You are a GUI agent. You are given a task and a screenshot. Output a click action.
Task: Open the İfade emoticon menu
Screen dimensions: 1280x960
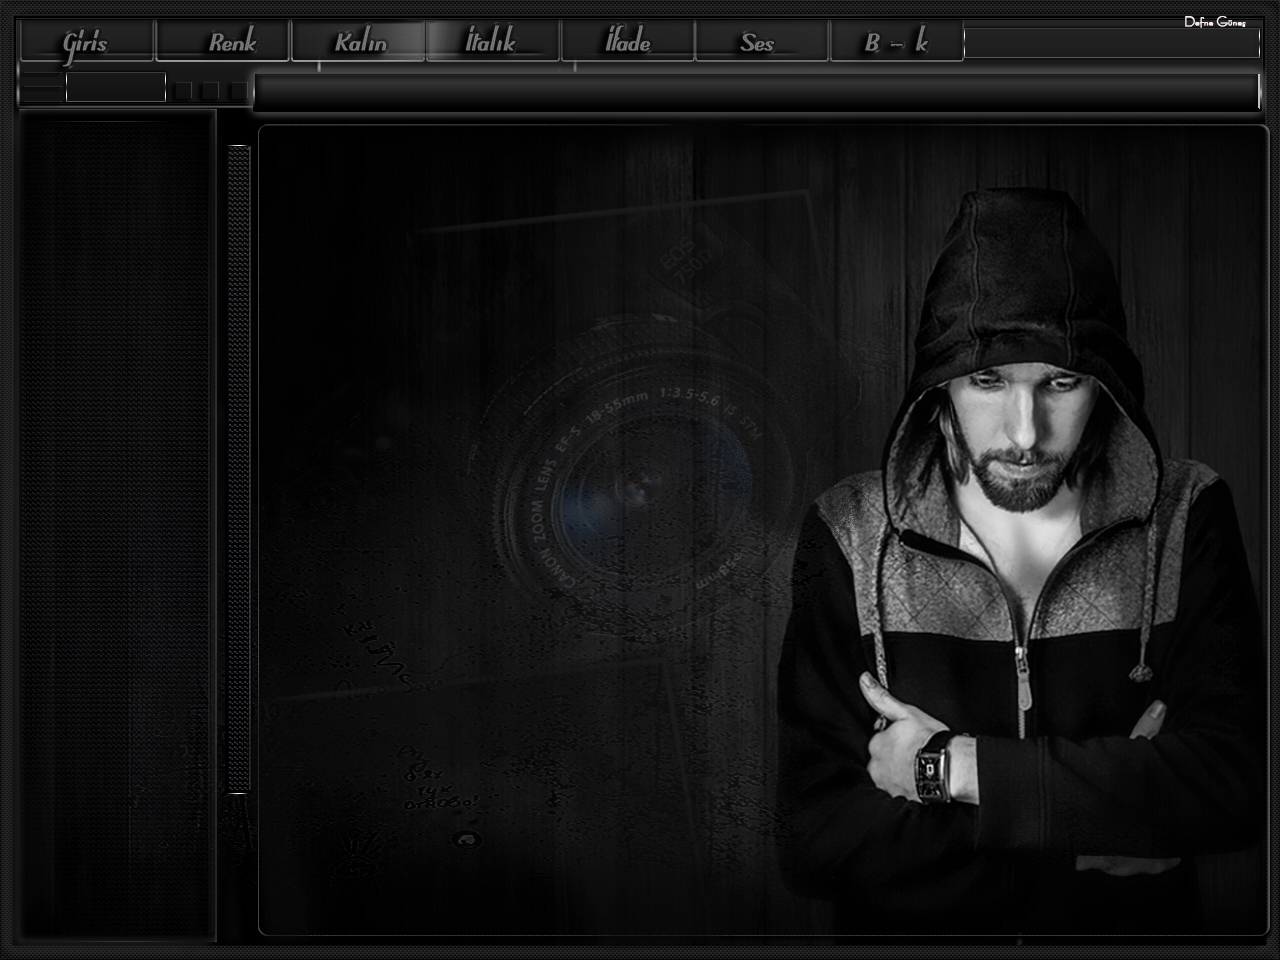[x=628, y=42]
